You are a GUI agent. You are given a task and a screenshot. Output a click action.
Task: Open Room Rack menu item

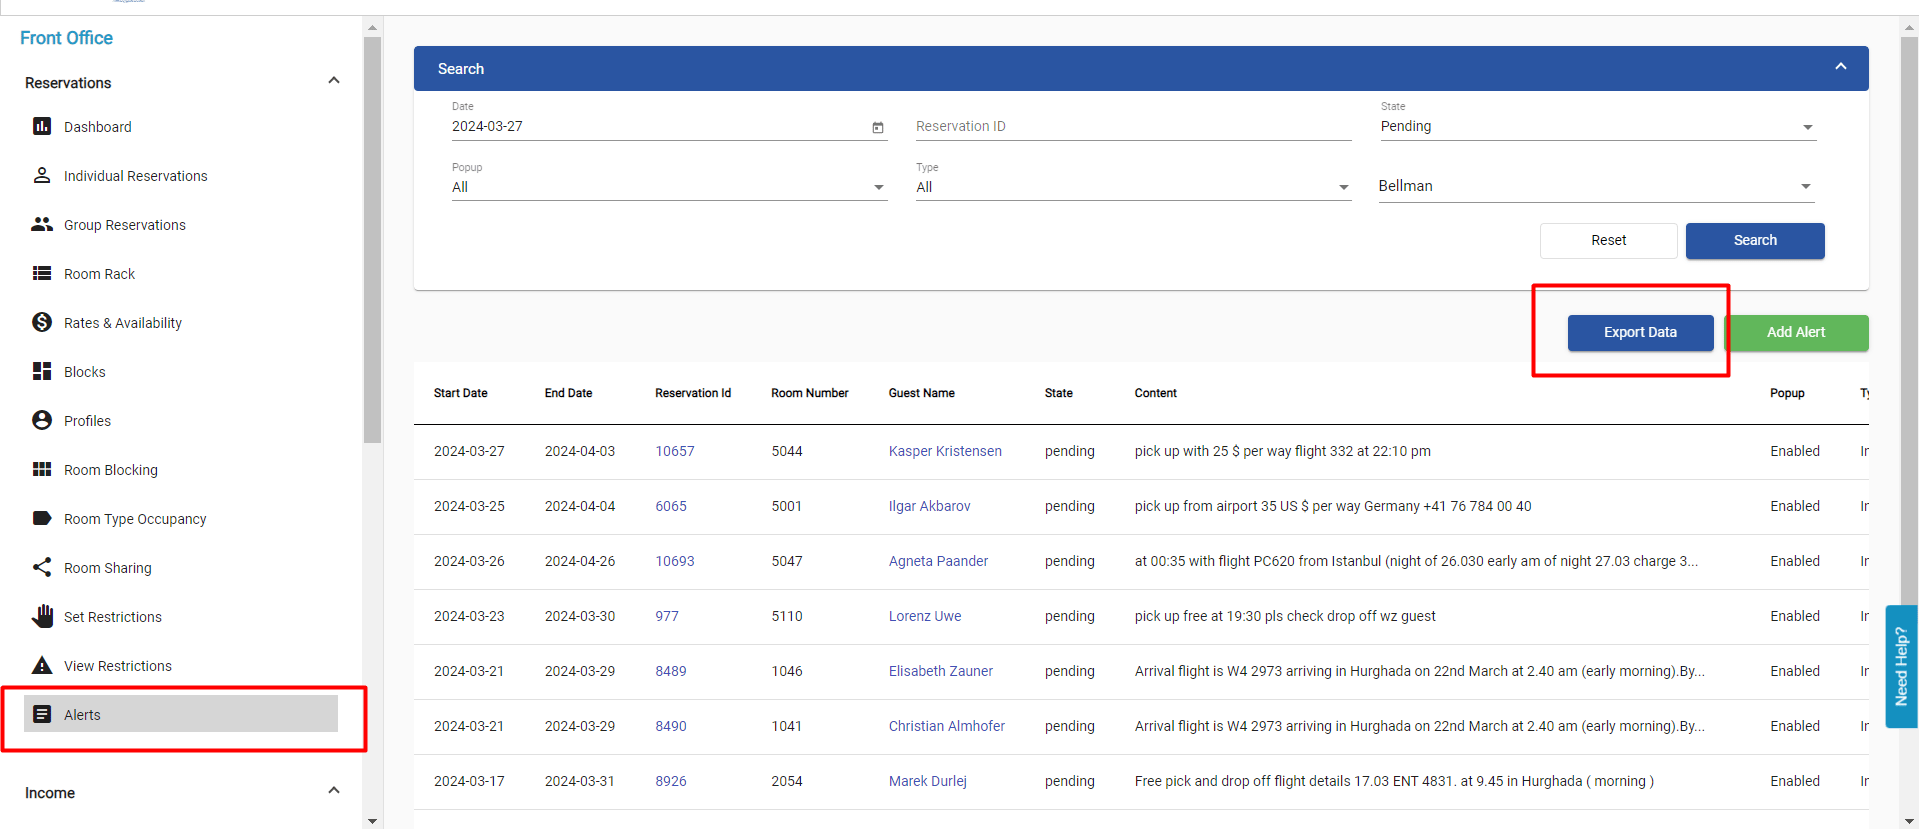tap(99, 274)
